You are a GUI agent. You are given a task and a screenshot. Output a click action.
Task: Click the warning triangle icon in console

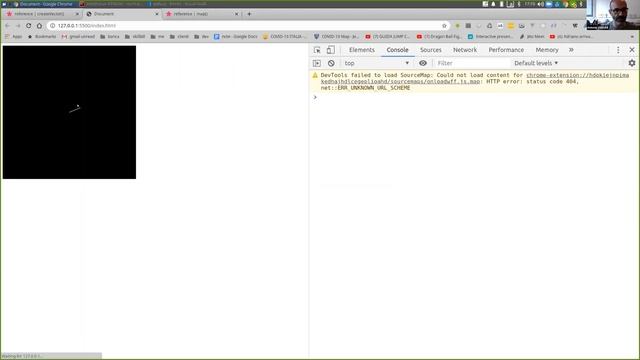click(x=315, y=75)
